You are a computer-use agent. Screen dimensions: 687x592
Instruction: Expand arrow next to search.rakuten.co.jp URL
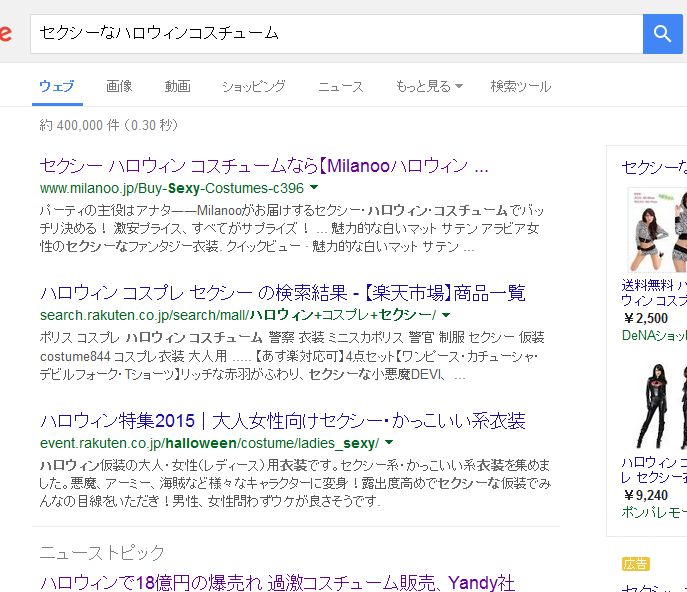click(x=446, y=315)
